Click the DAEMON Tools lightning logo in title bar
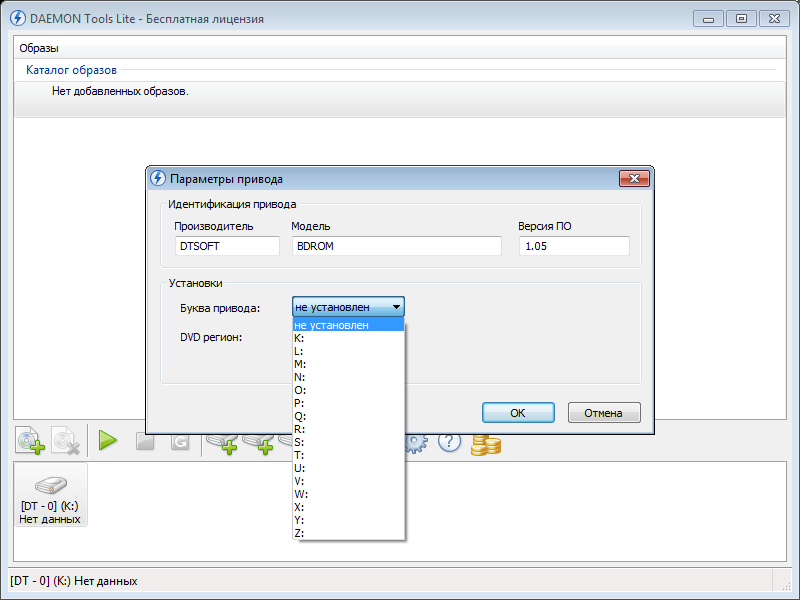 (18, 18)
